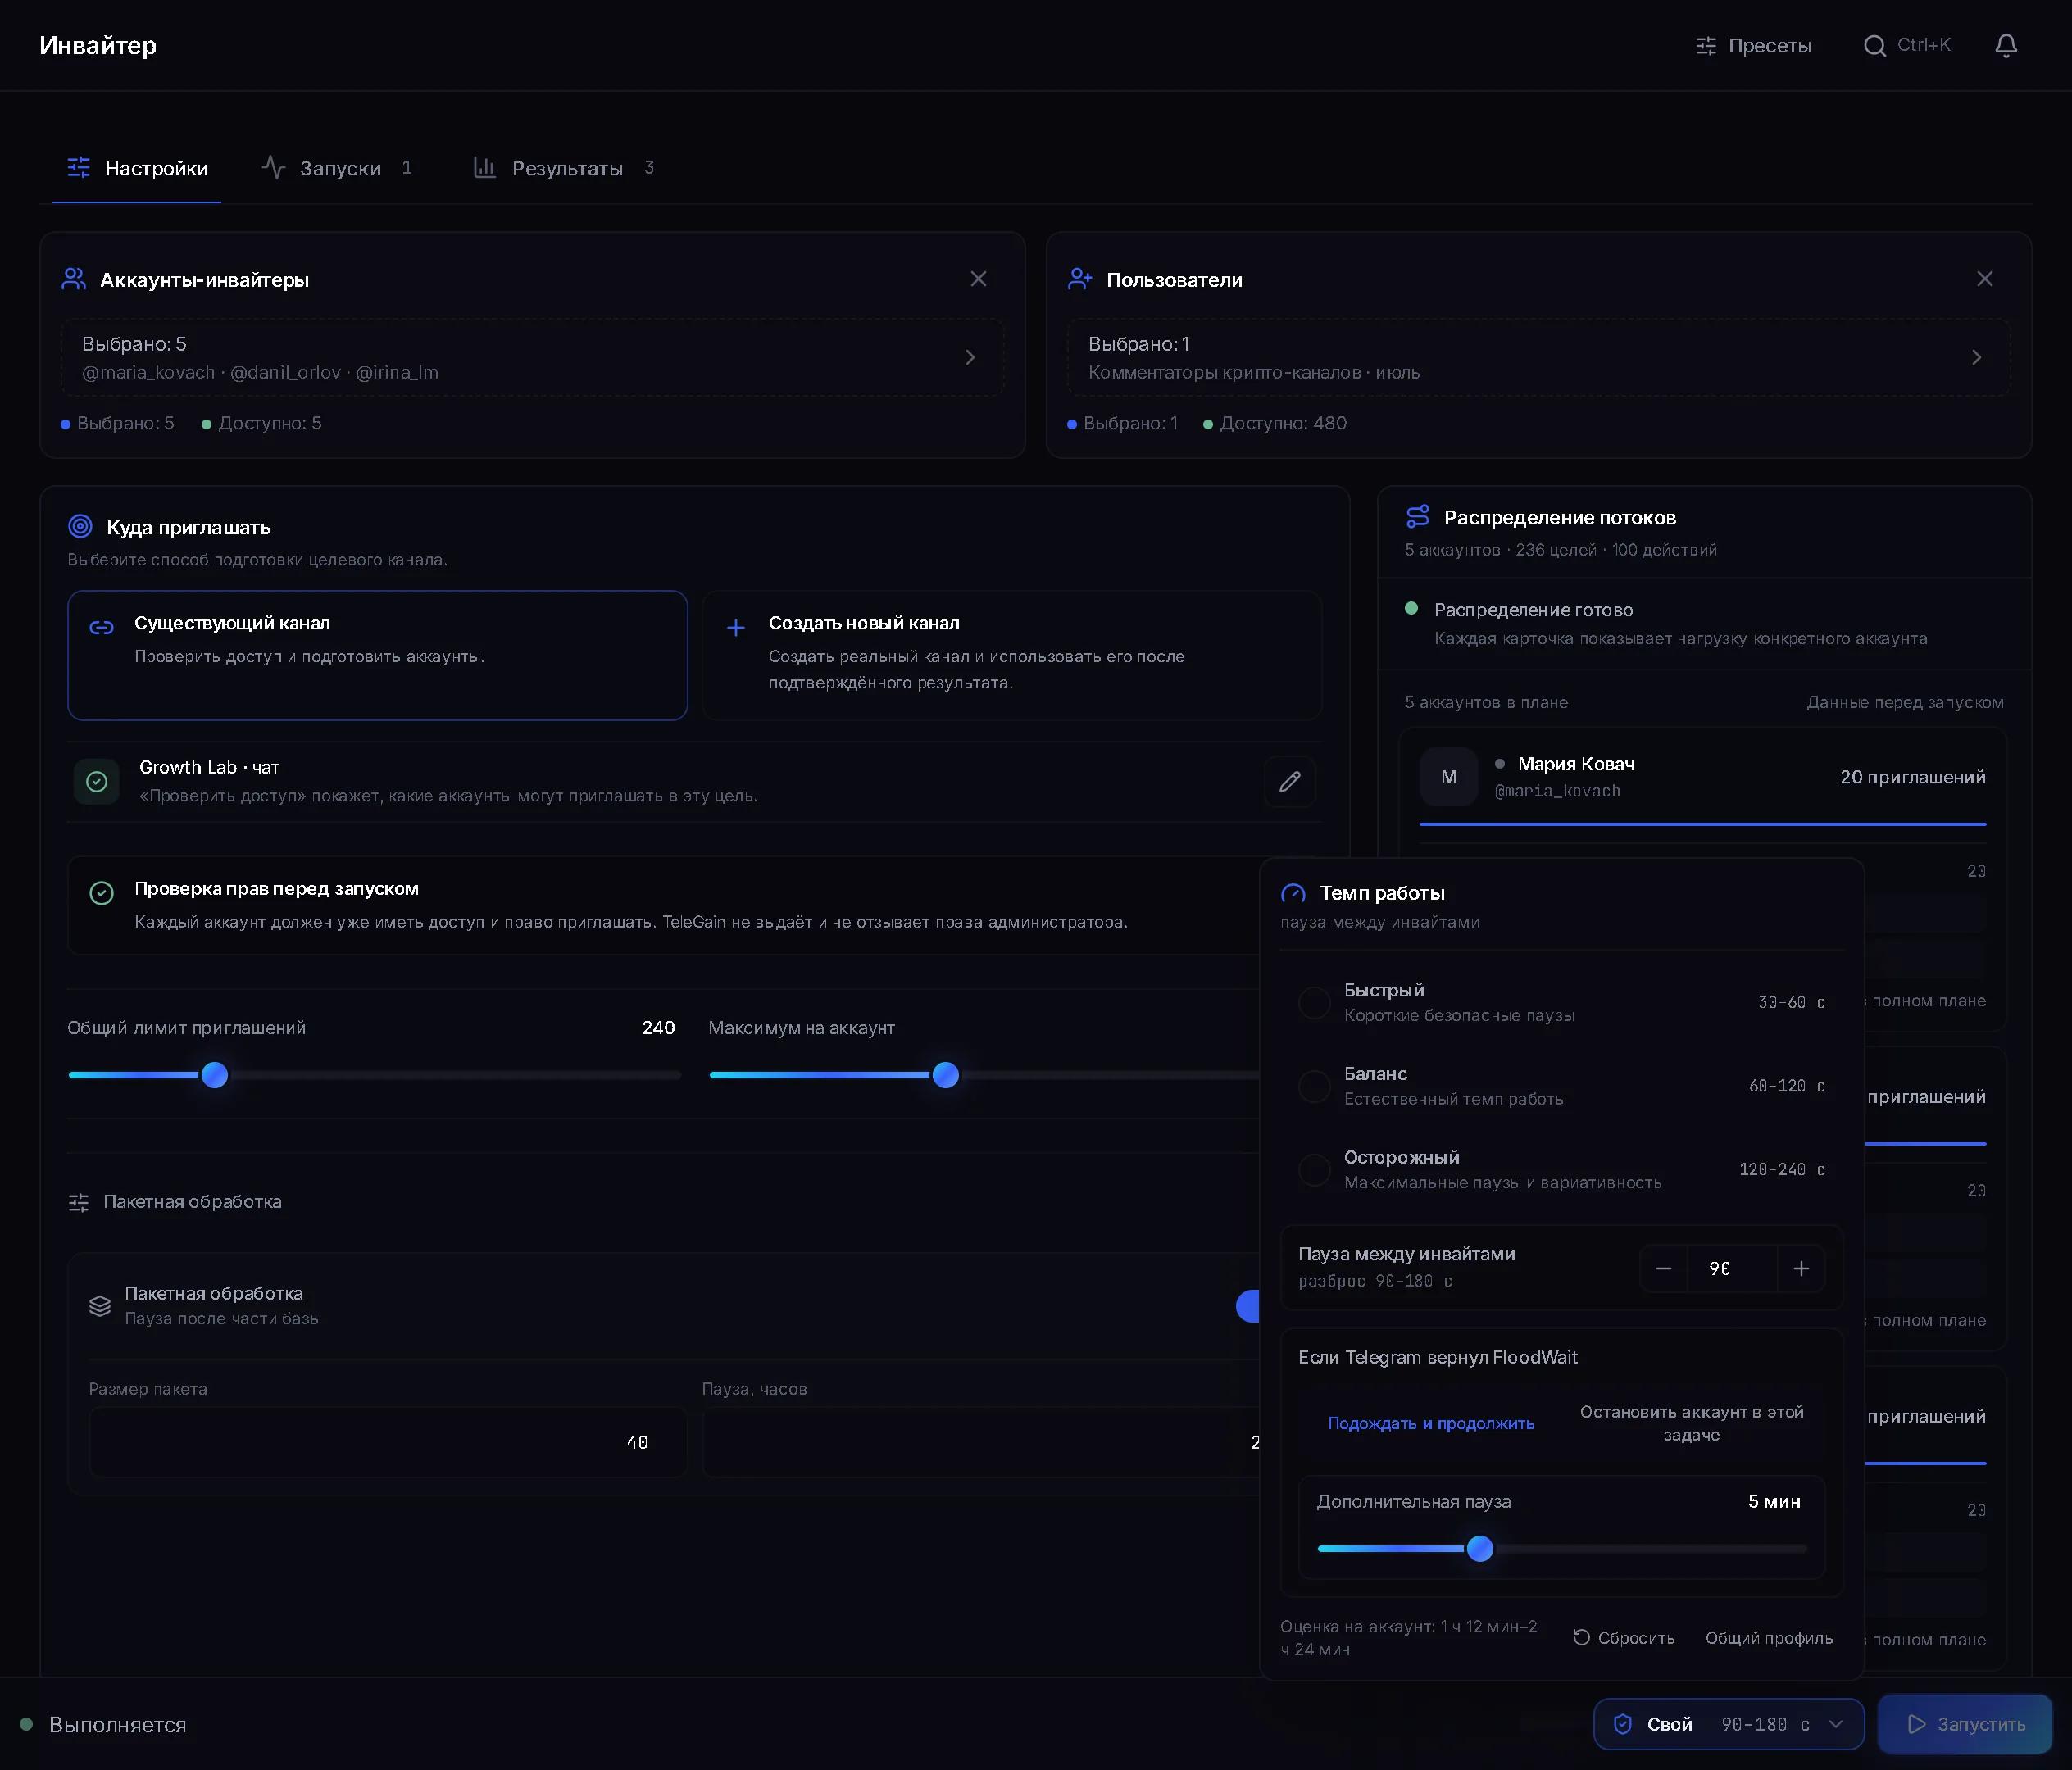Click the Настройки tab sliders icon
2072x1770 pixels.
point(78,167)
